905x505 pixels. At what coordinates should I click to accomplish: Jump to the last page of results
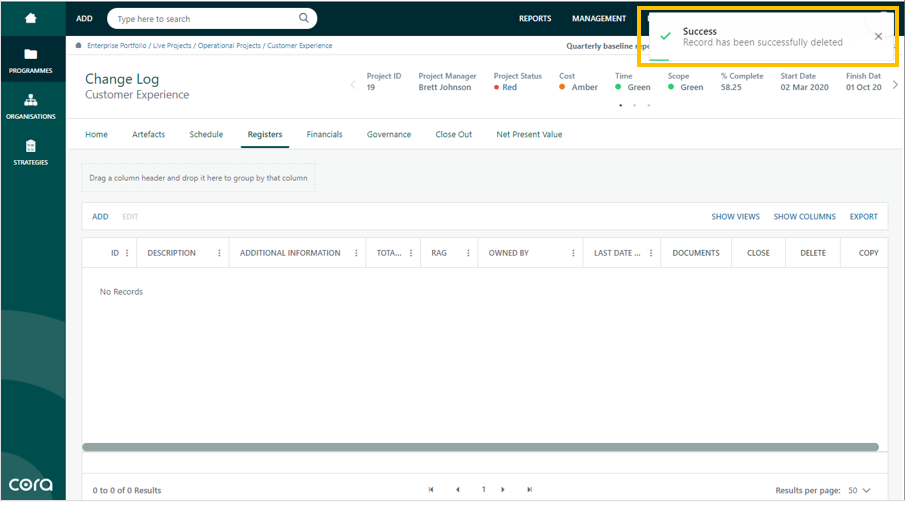(529, 489)
